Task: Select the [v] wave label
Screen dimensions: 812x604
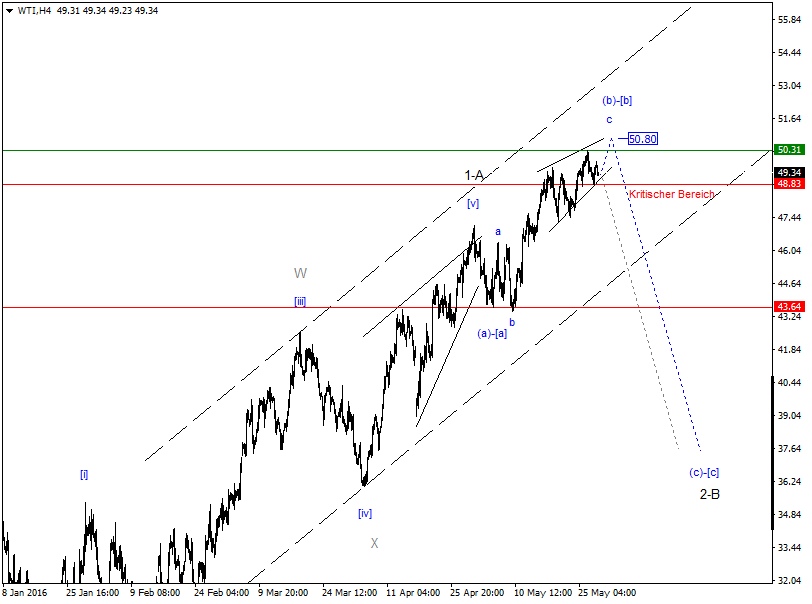Action: pos(473,204)
